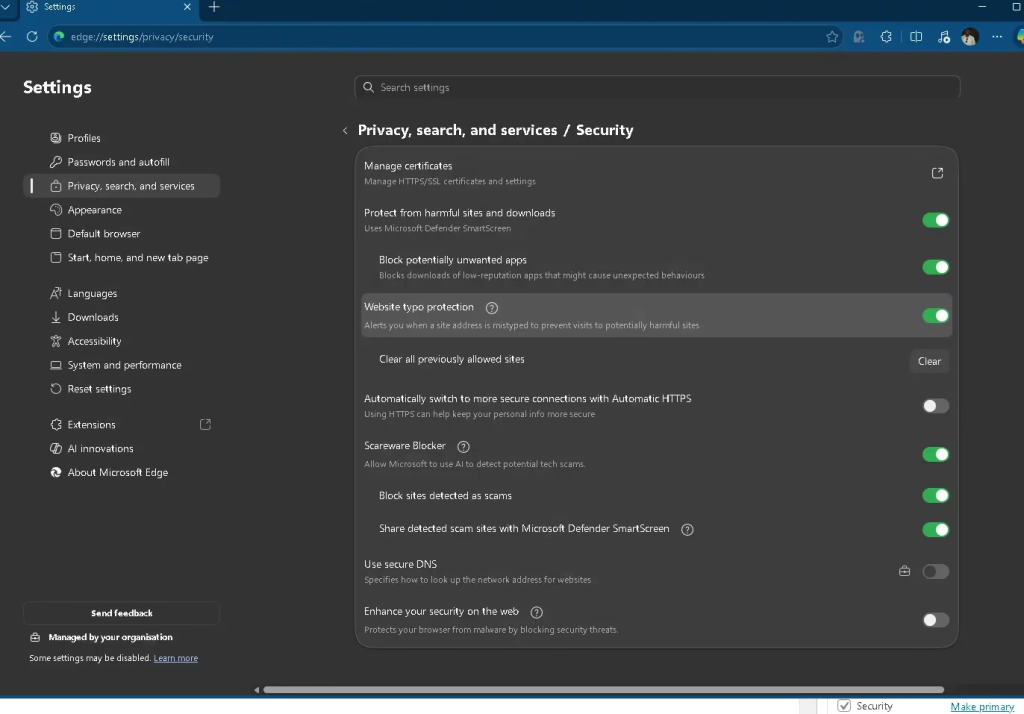1024x714 pixels.
Task: Select Downloads in the settings sidebar
Action: click(x=93, y=317)
